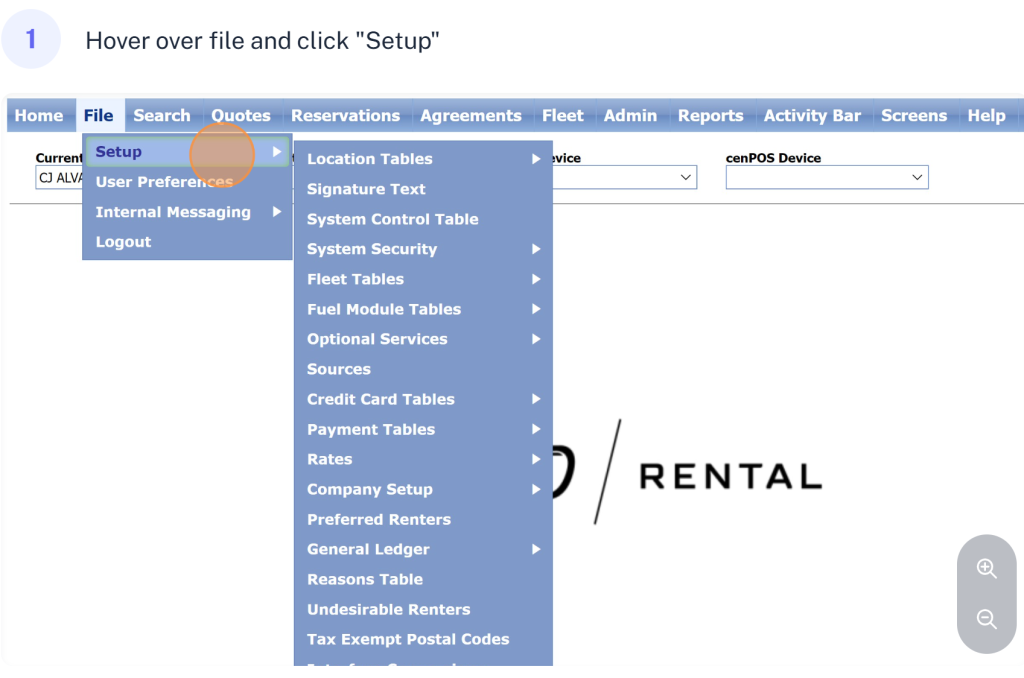Screen dimensions: 1024x678
Task: Select System Control Table
Action: 392,219
